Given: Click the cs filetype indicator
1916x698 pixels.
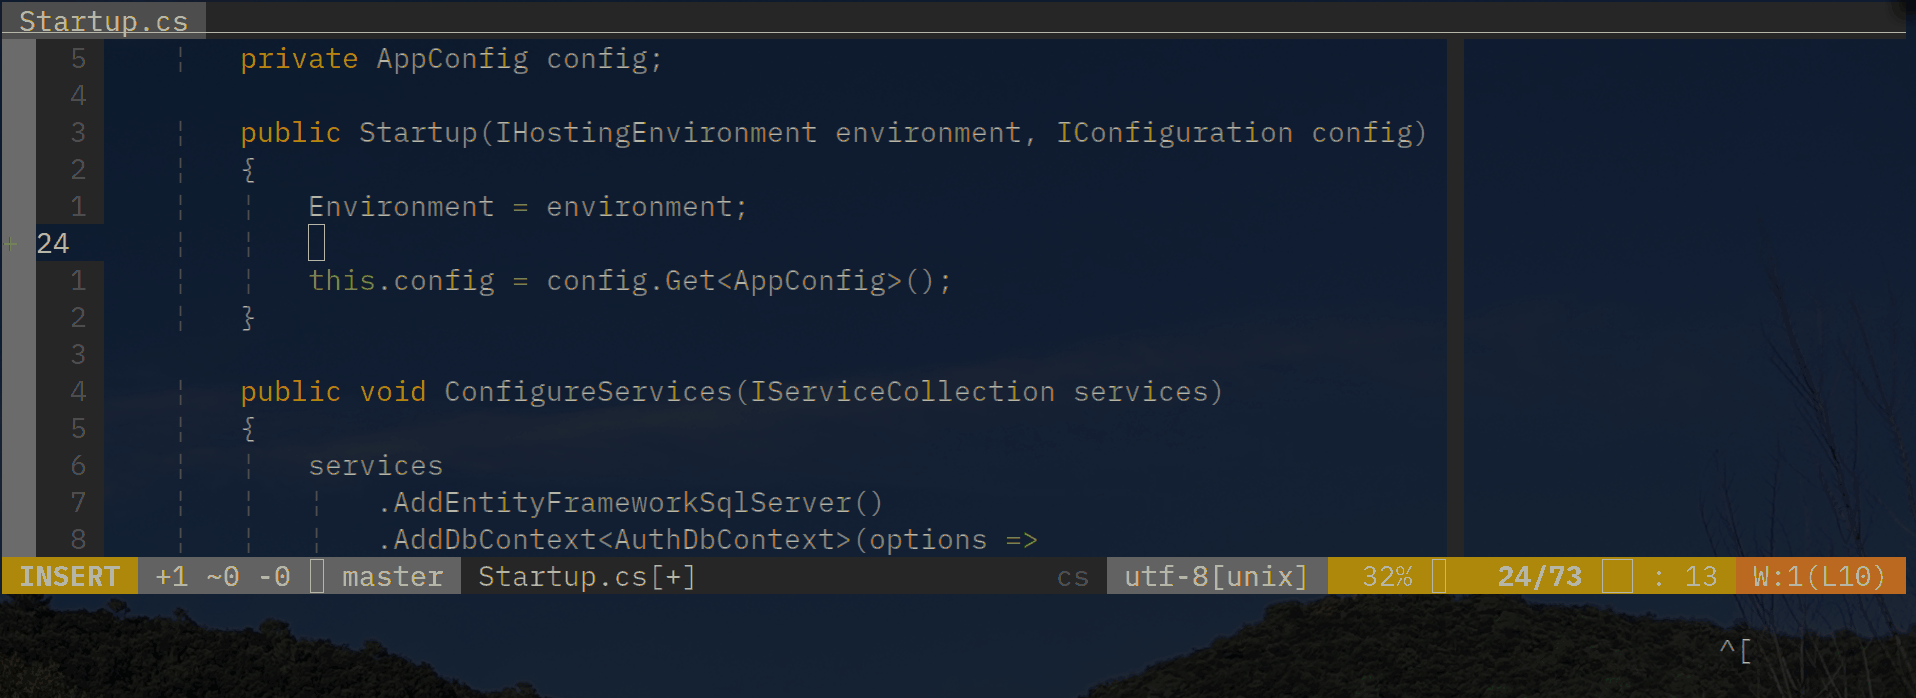Looking at the screenshot, I should coord(1071,576).
